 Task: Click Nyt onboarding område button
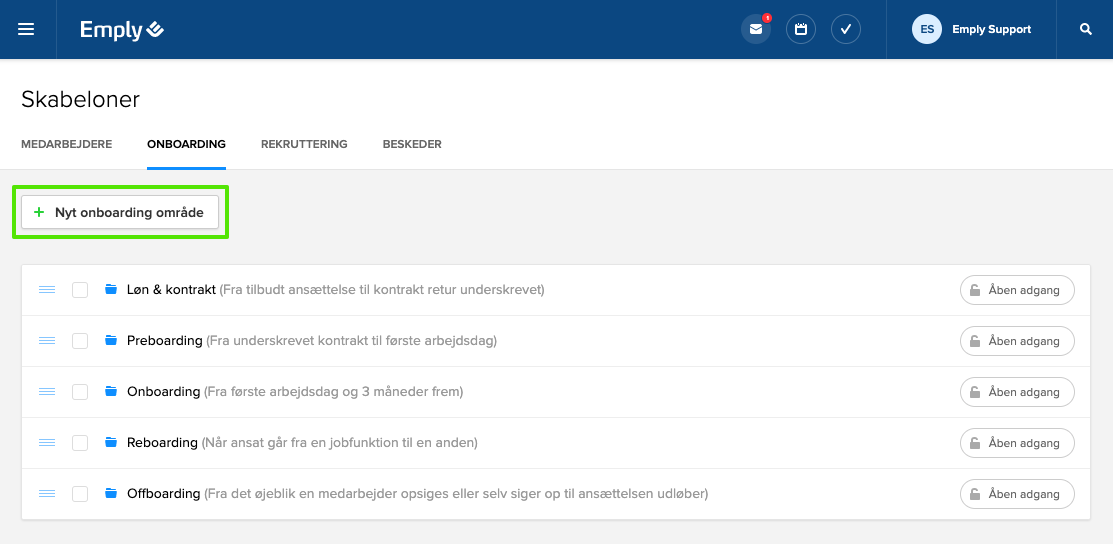tap(120, 212)
